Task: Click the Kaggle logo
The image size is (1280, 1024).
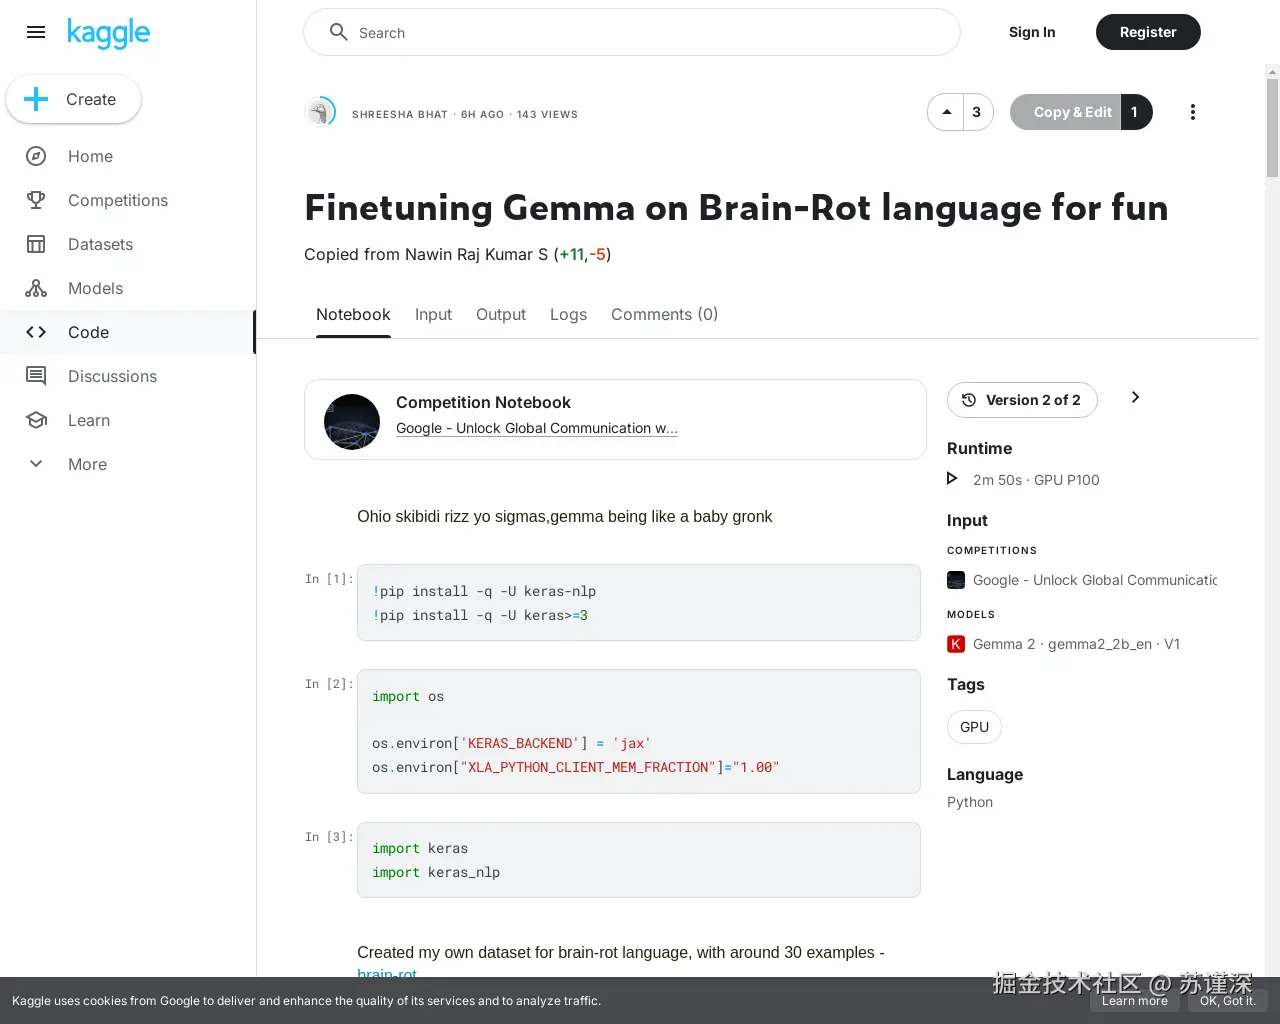Action: tap(108, 33)
